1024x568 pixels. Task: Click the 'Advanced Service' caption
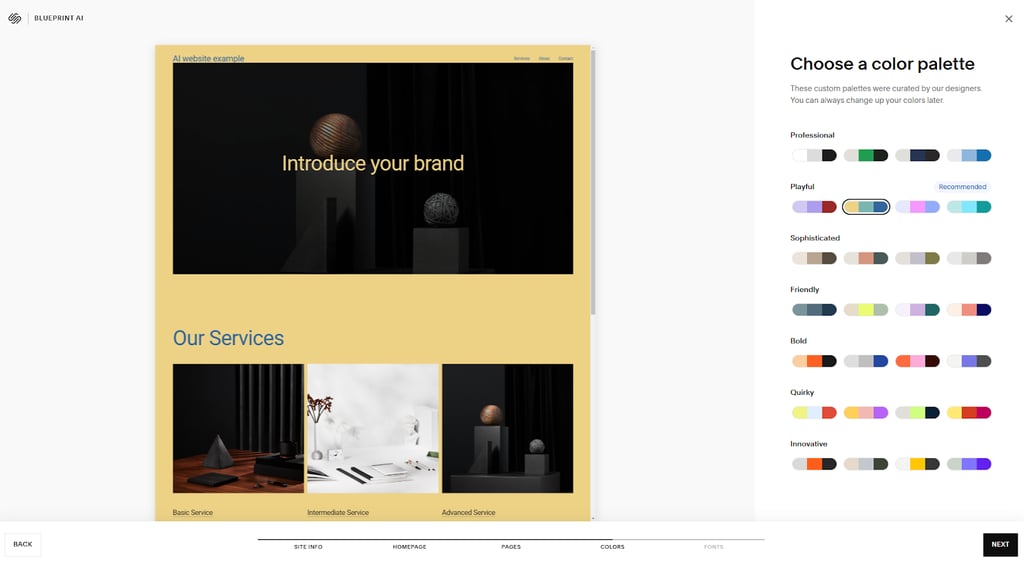[x=468, y=513]
